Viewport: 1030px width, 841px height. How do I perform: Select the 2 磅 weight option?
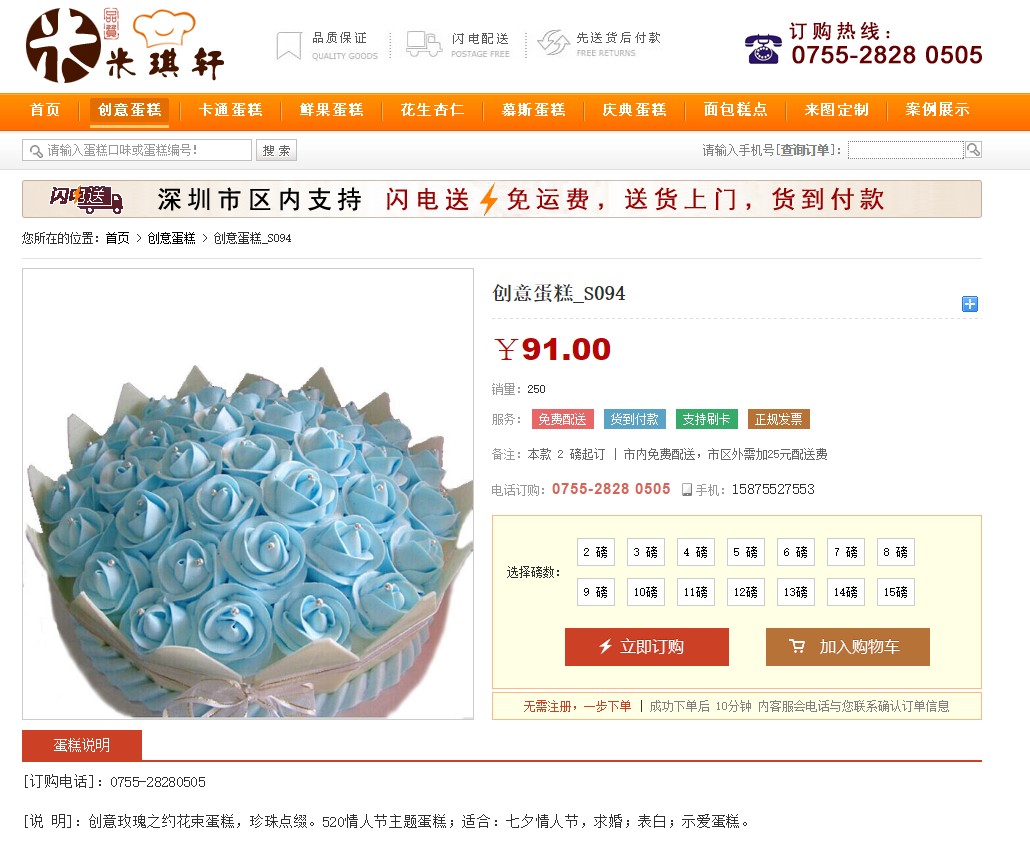click(x=596, y=552)
